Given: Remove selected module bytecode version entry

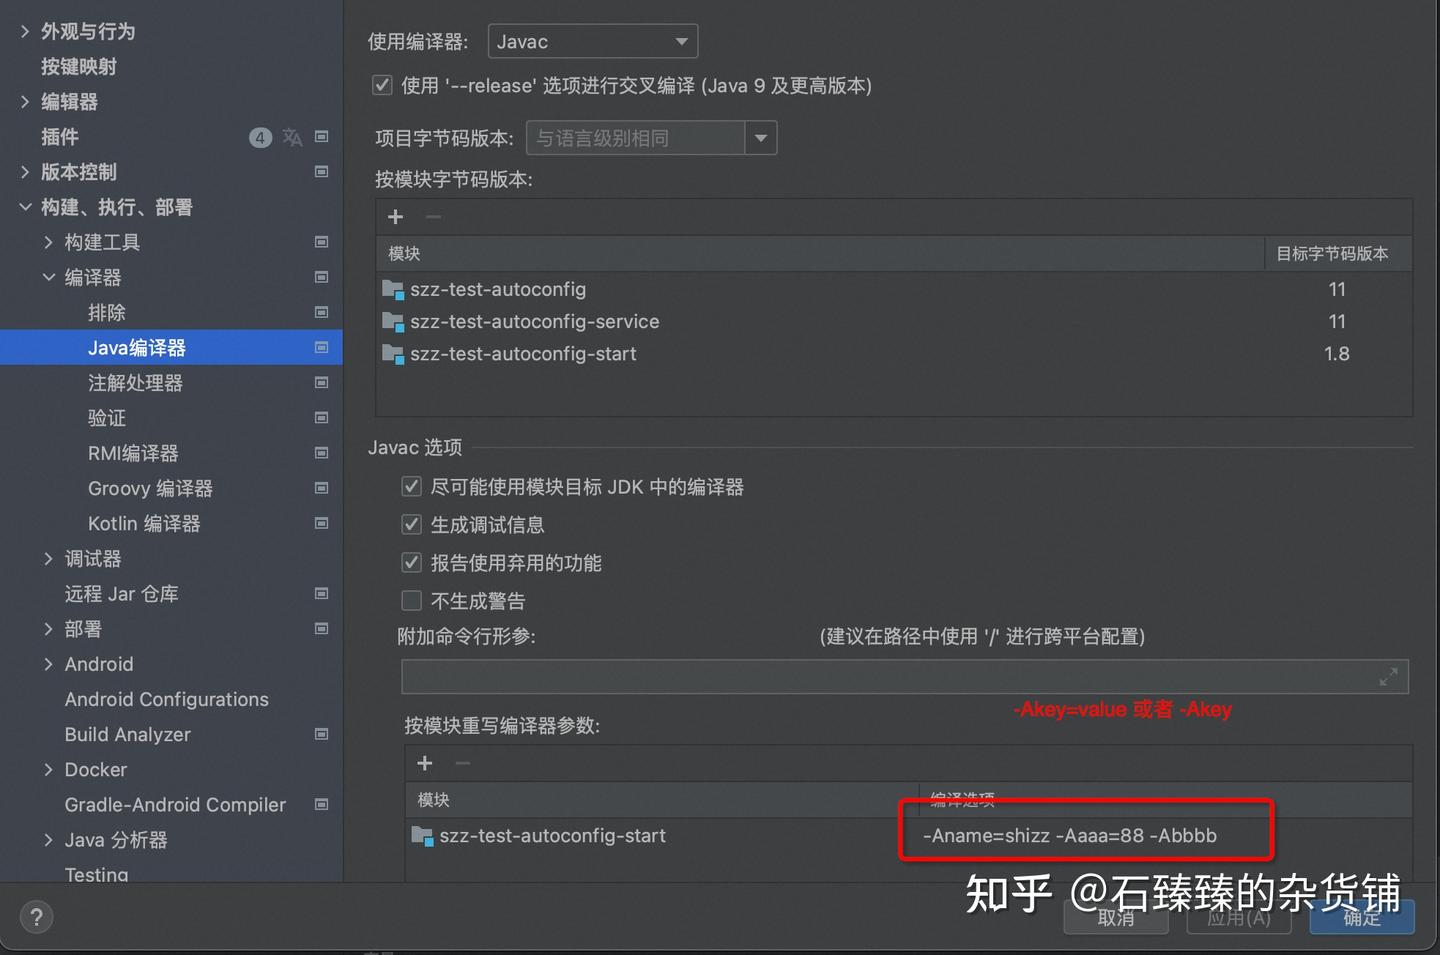Looking at the screenshot, I should pos(432,216).
